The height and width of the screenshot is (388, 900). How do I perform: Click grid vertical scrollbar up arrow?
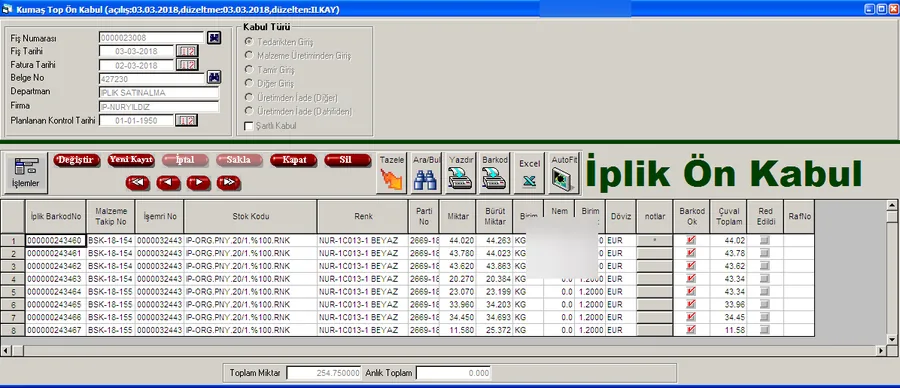click(x=892, y=205)
